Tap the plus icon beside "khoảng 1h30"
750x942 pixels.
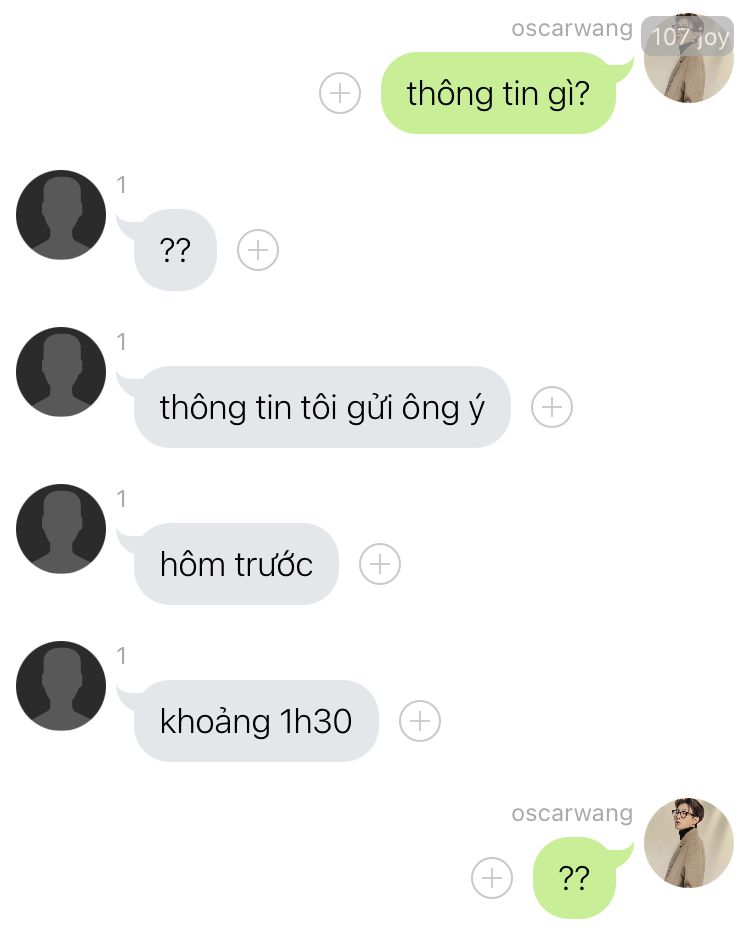pyautogui.click(x=420, y=721)
